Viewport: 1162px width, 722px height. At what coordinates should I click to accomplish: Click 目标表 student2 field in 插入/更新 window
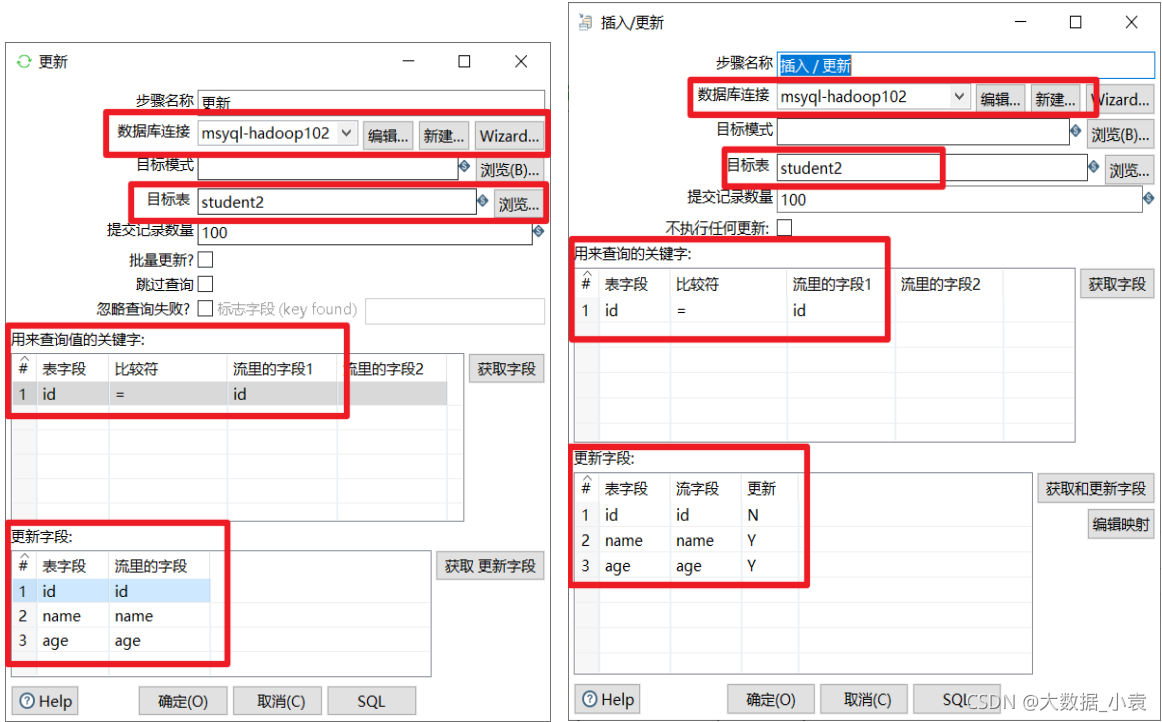(932, 168)
